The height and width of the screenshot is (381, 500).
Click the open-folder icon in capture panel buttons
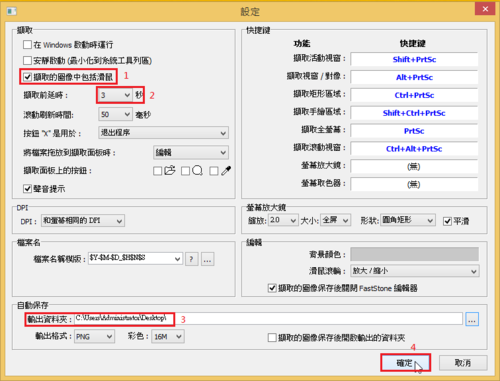point(170,170)
